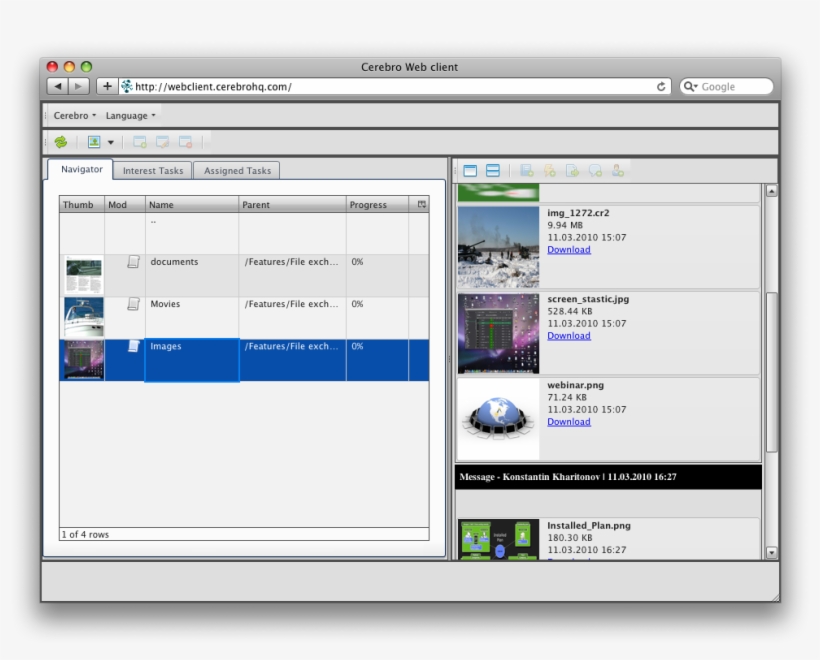Open the Cerebro dropdown menu
The width and height of the screenshot is (820, 660).
point(75,116)
